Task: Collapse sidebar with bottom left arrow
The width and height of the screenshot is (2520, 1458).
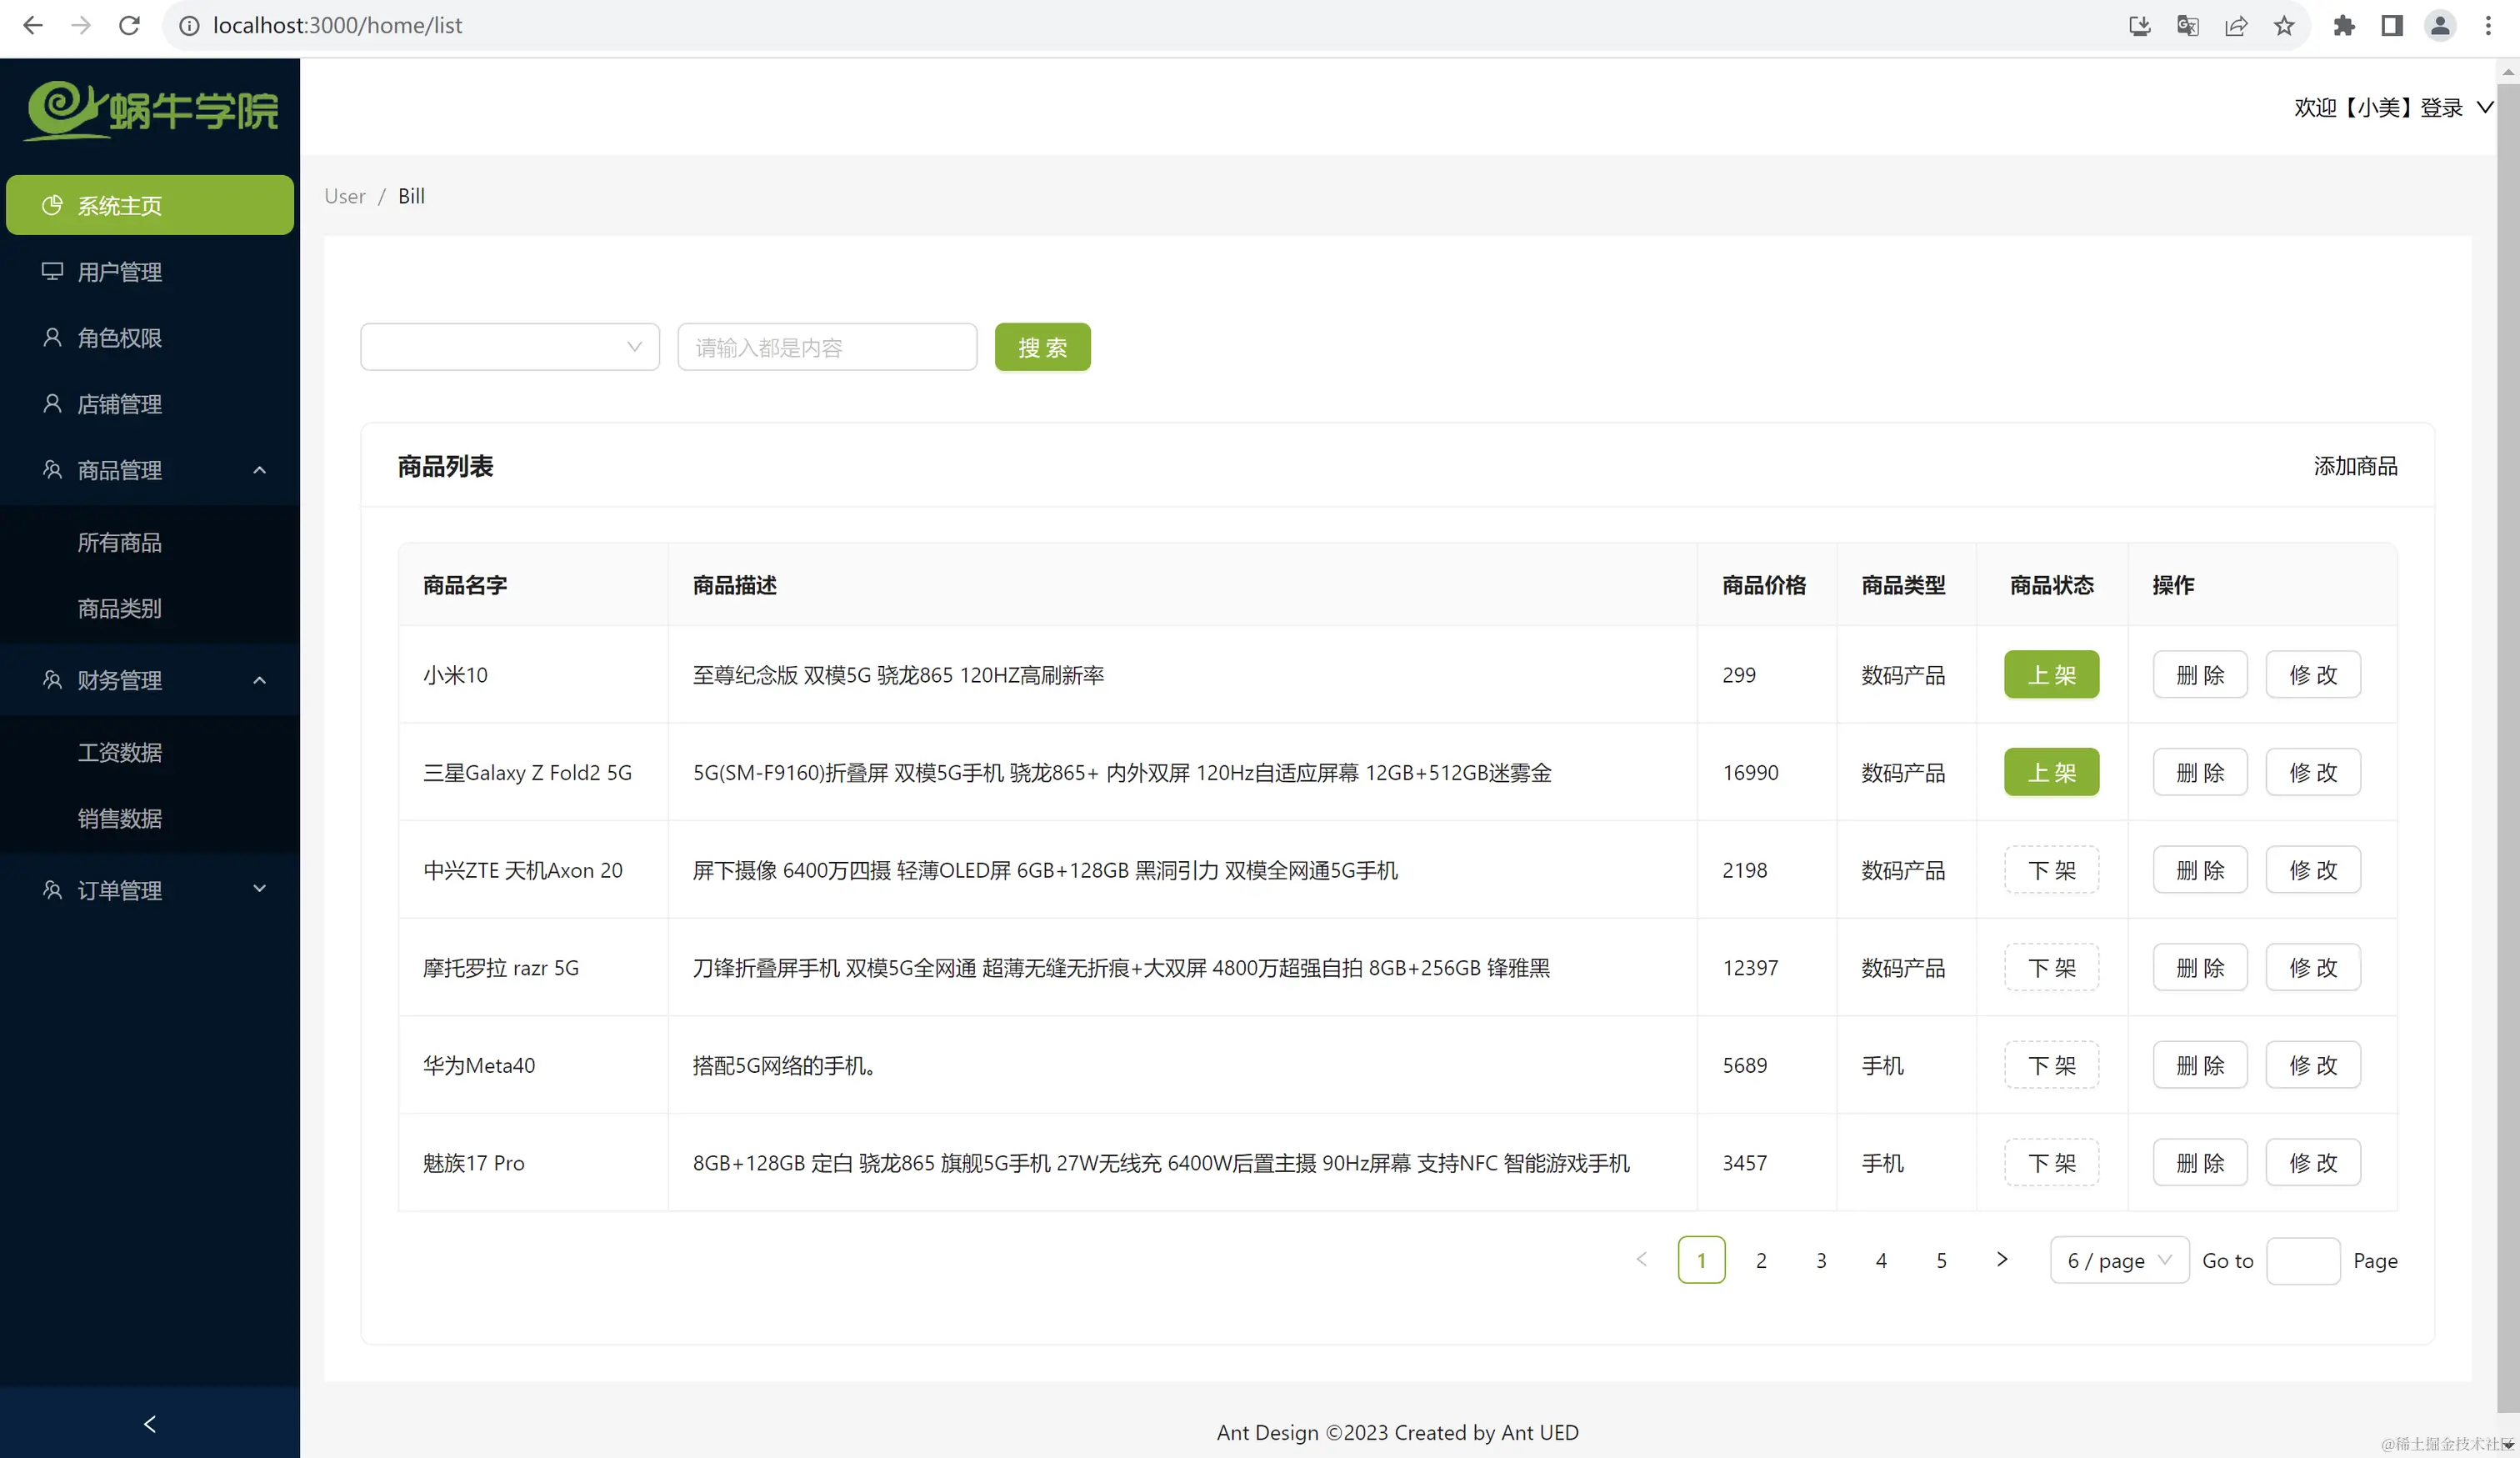Action: click(x=150, y=1423)
